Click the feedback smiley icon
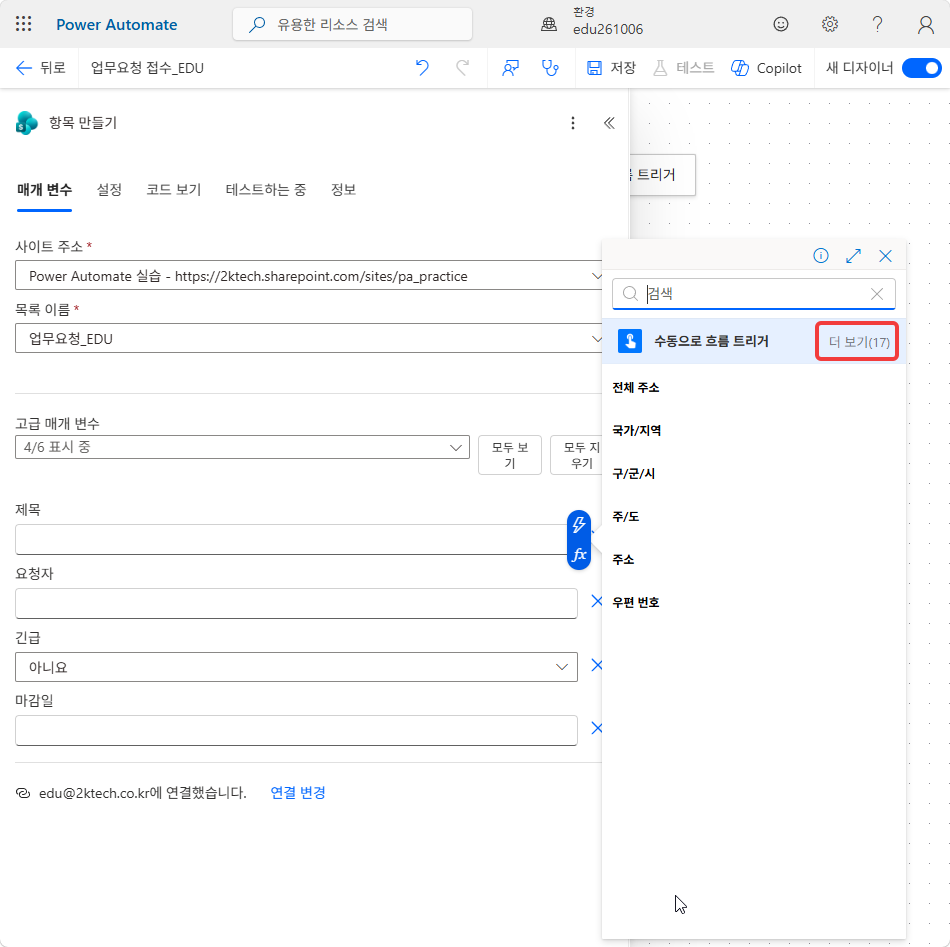 coord(781,24)
